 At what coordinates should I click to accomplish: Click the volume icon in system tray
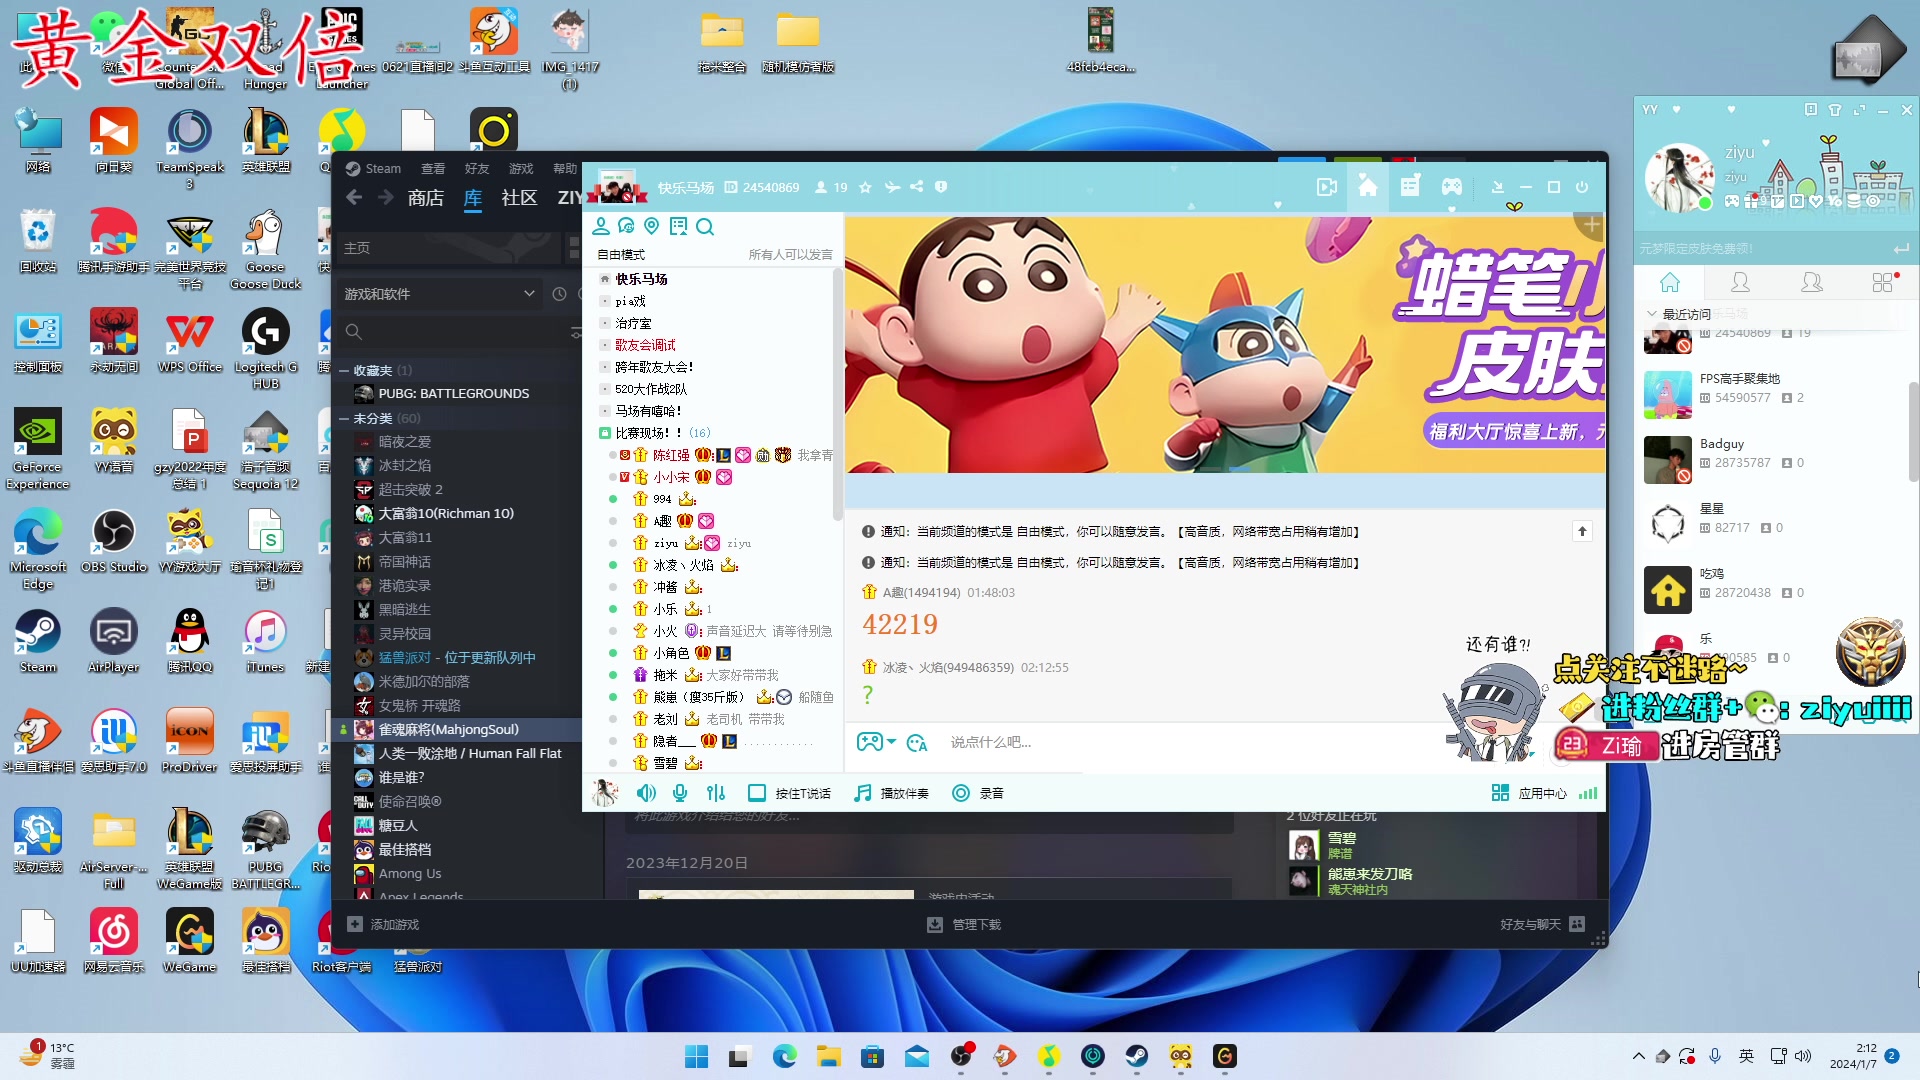pos(1803,1056)
